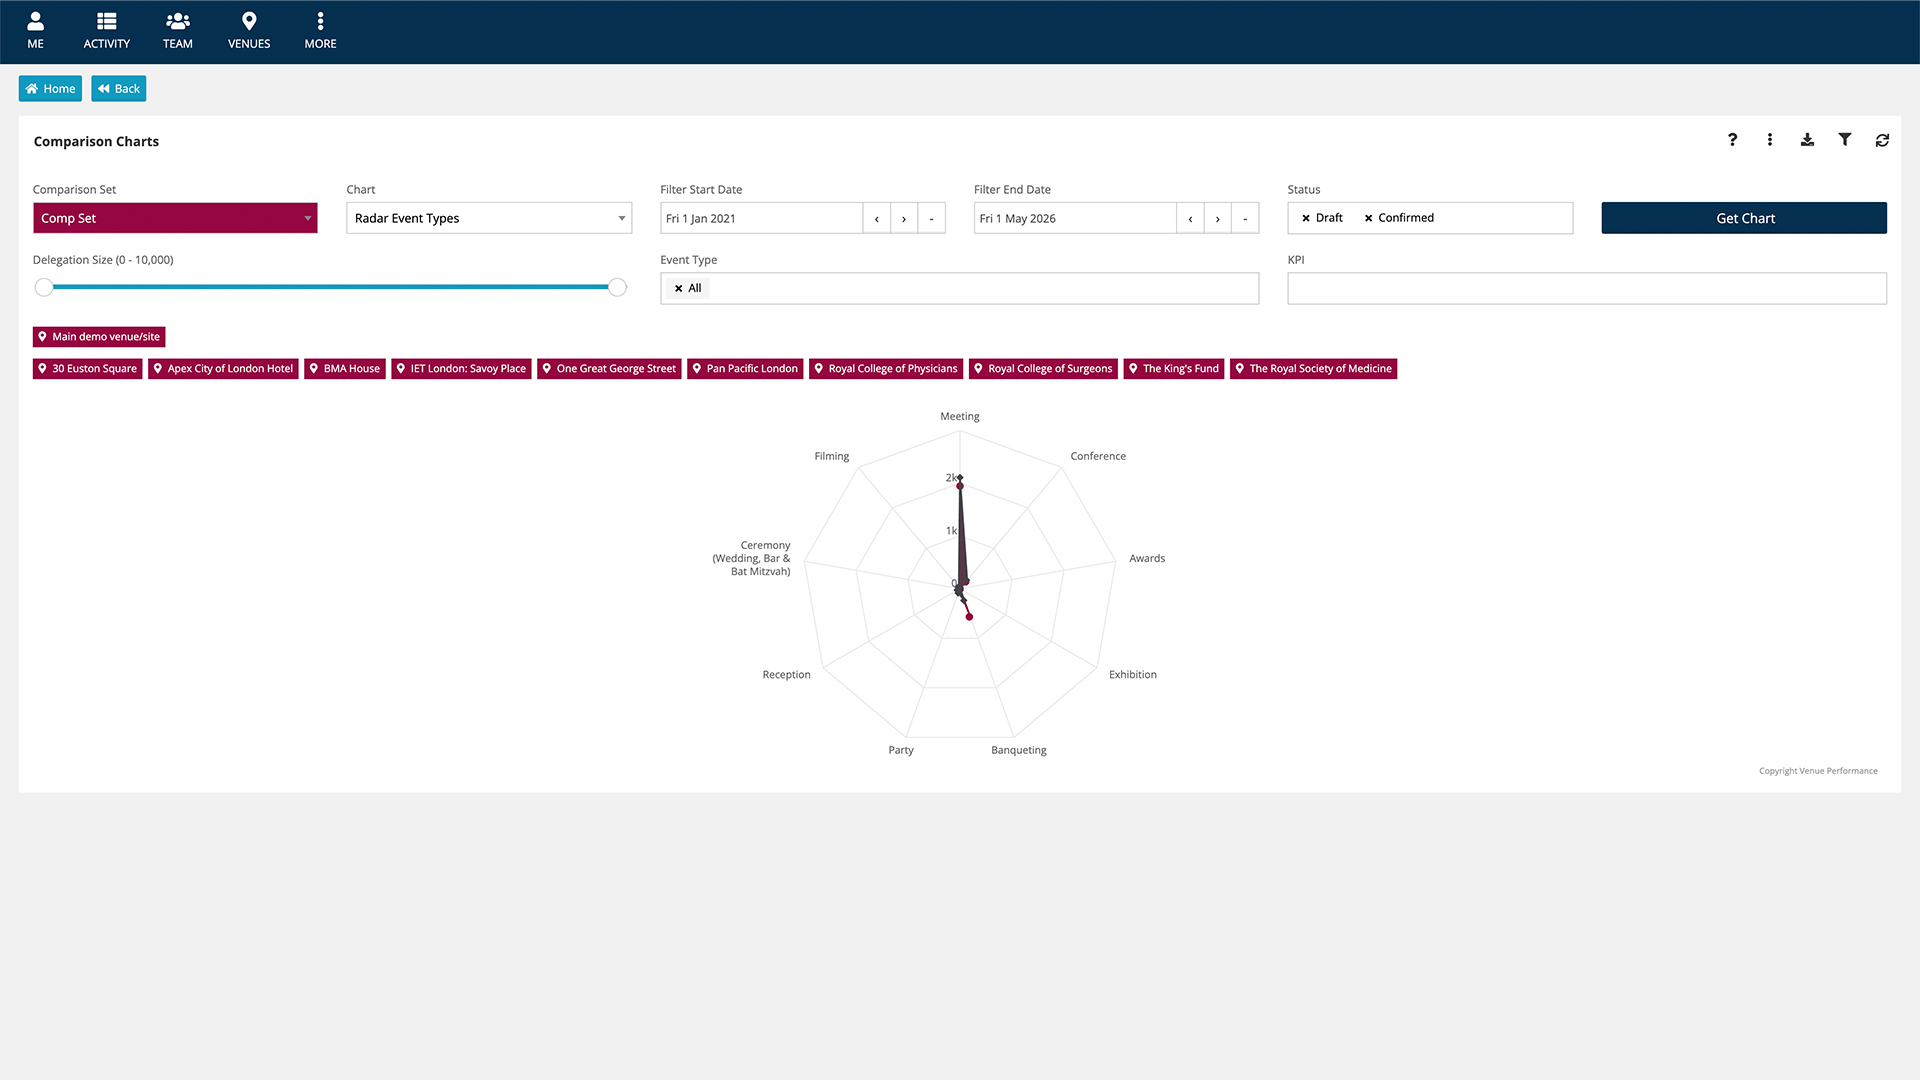The height and width of the screenshot is (1080, 1920).
Task: Open the Radar Event Types chart dropdown
Action: coord(489,218)
